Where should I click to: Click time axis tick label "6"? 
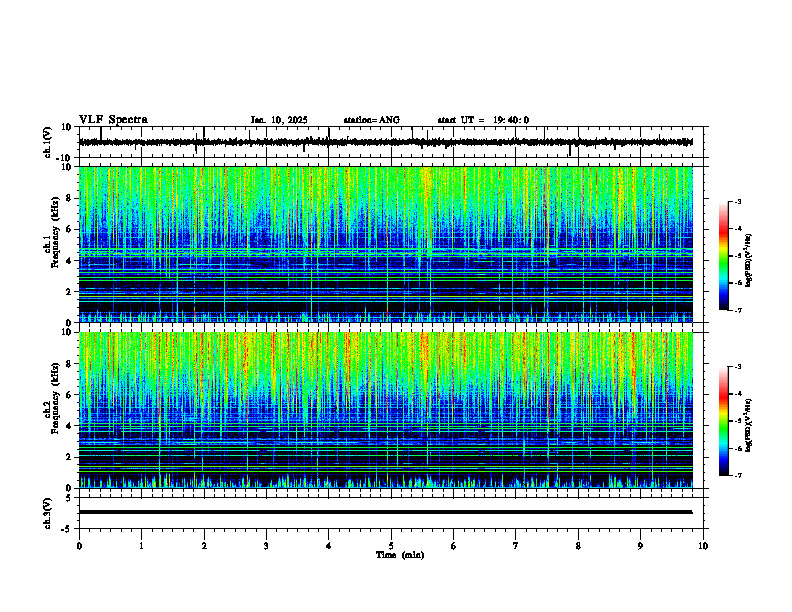point(454,546)
